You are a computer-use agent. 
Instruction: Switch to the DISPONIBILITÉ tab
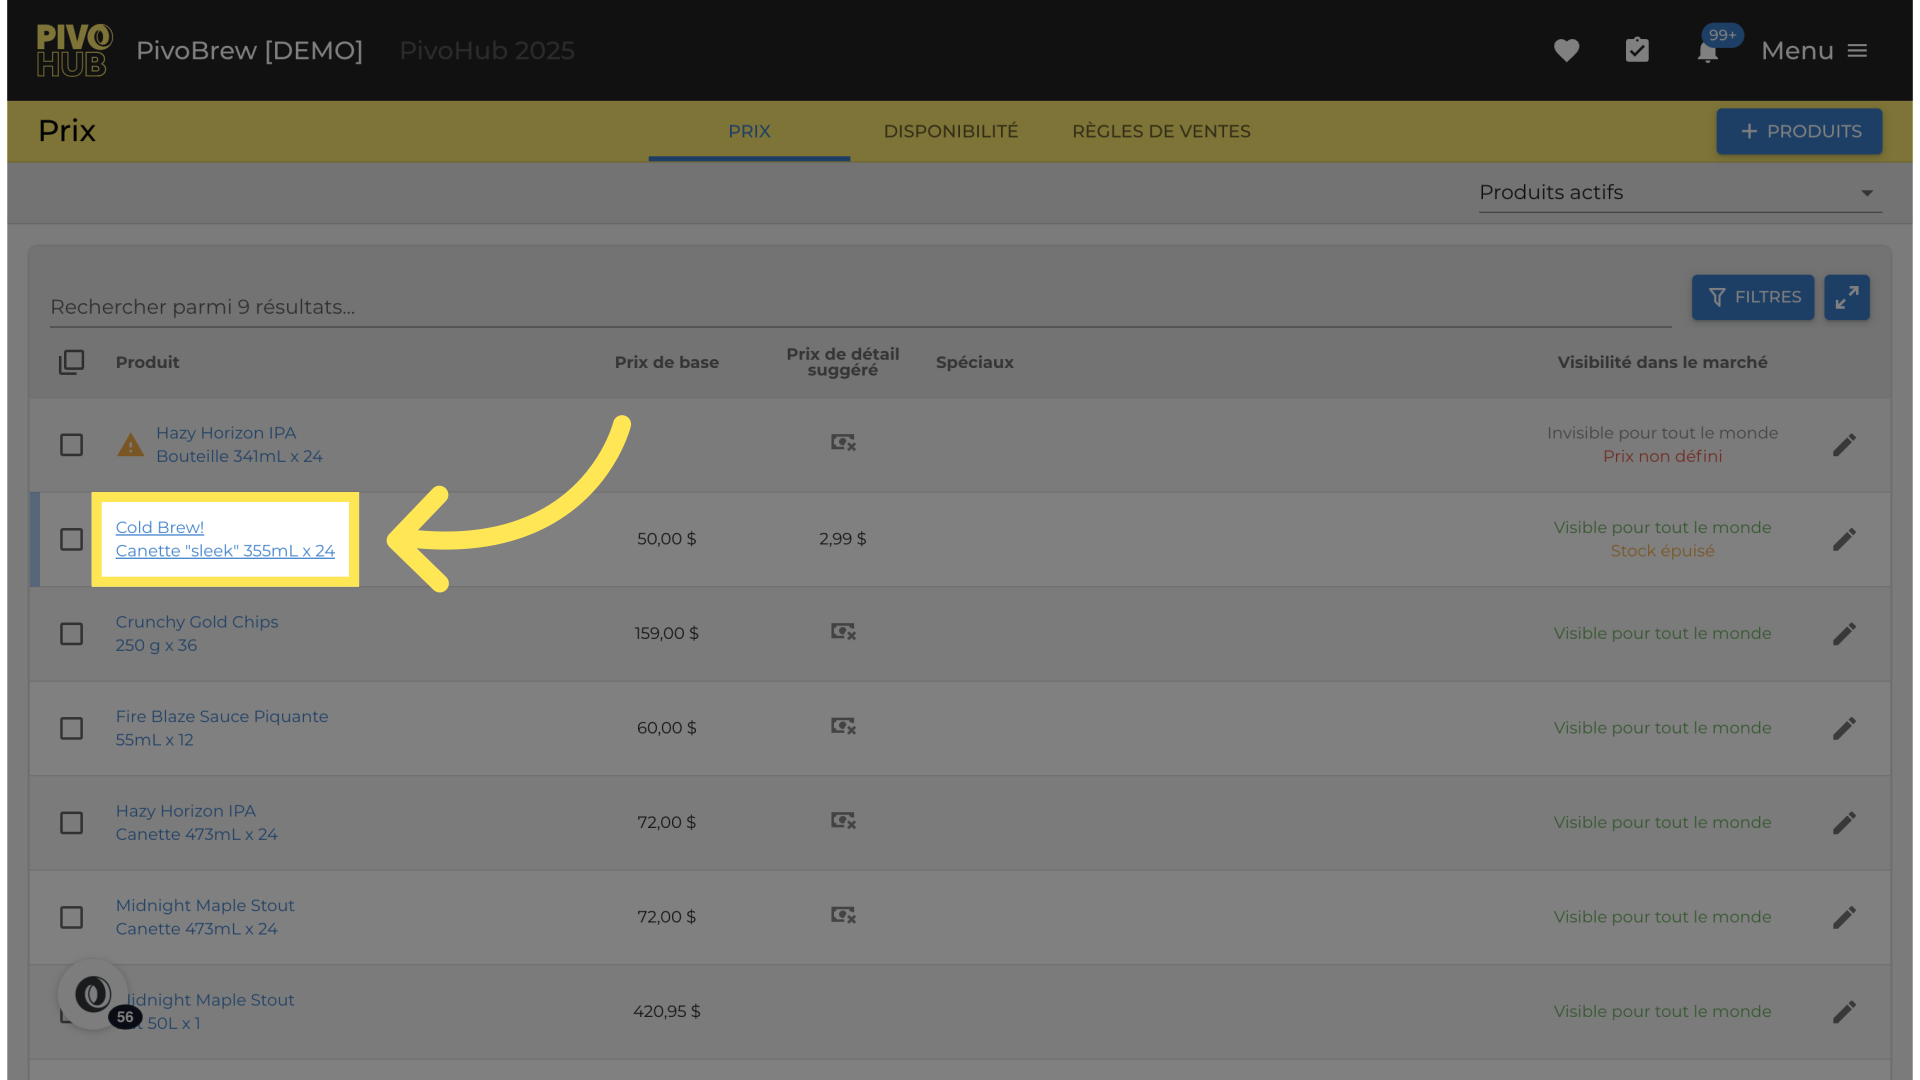(x=950, y=131)
